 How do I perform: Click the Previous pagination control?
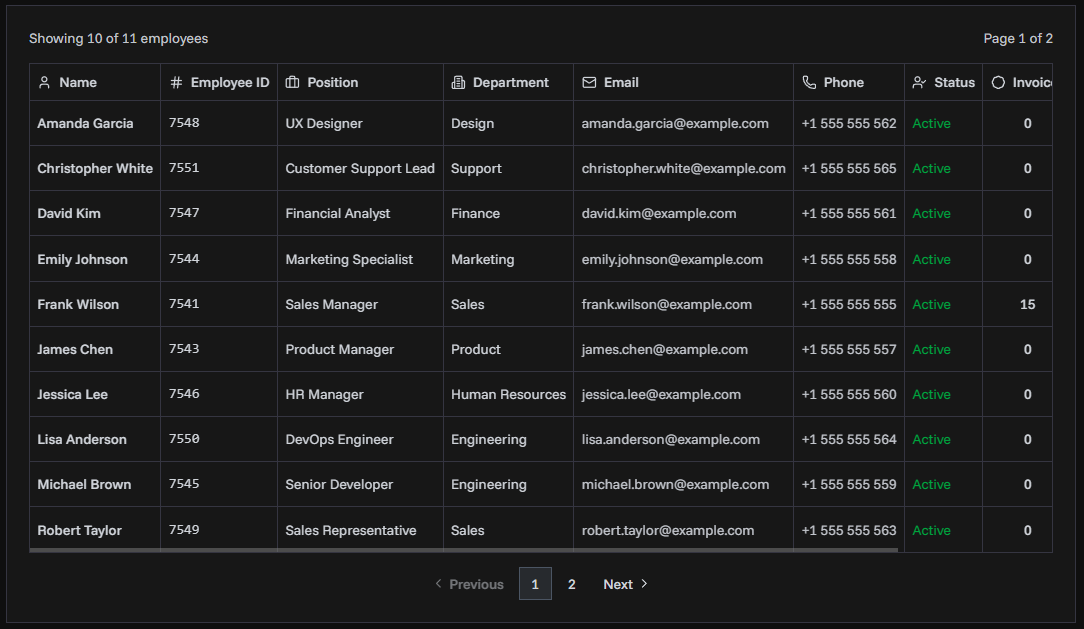[468, 583]
